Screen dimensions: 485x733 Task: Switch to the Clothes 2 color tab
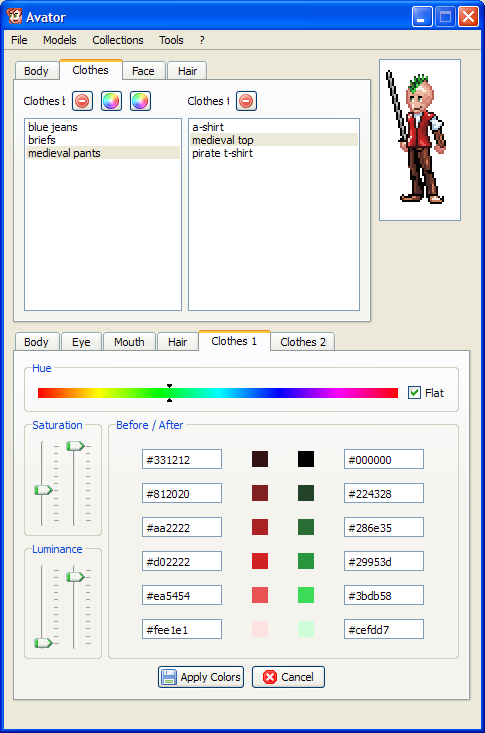pyautogui.click(x=303, y=342)
